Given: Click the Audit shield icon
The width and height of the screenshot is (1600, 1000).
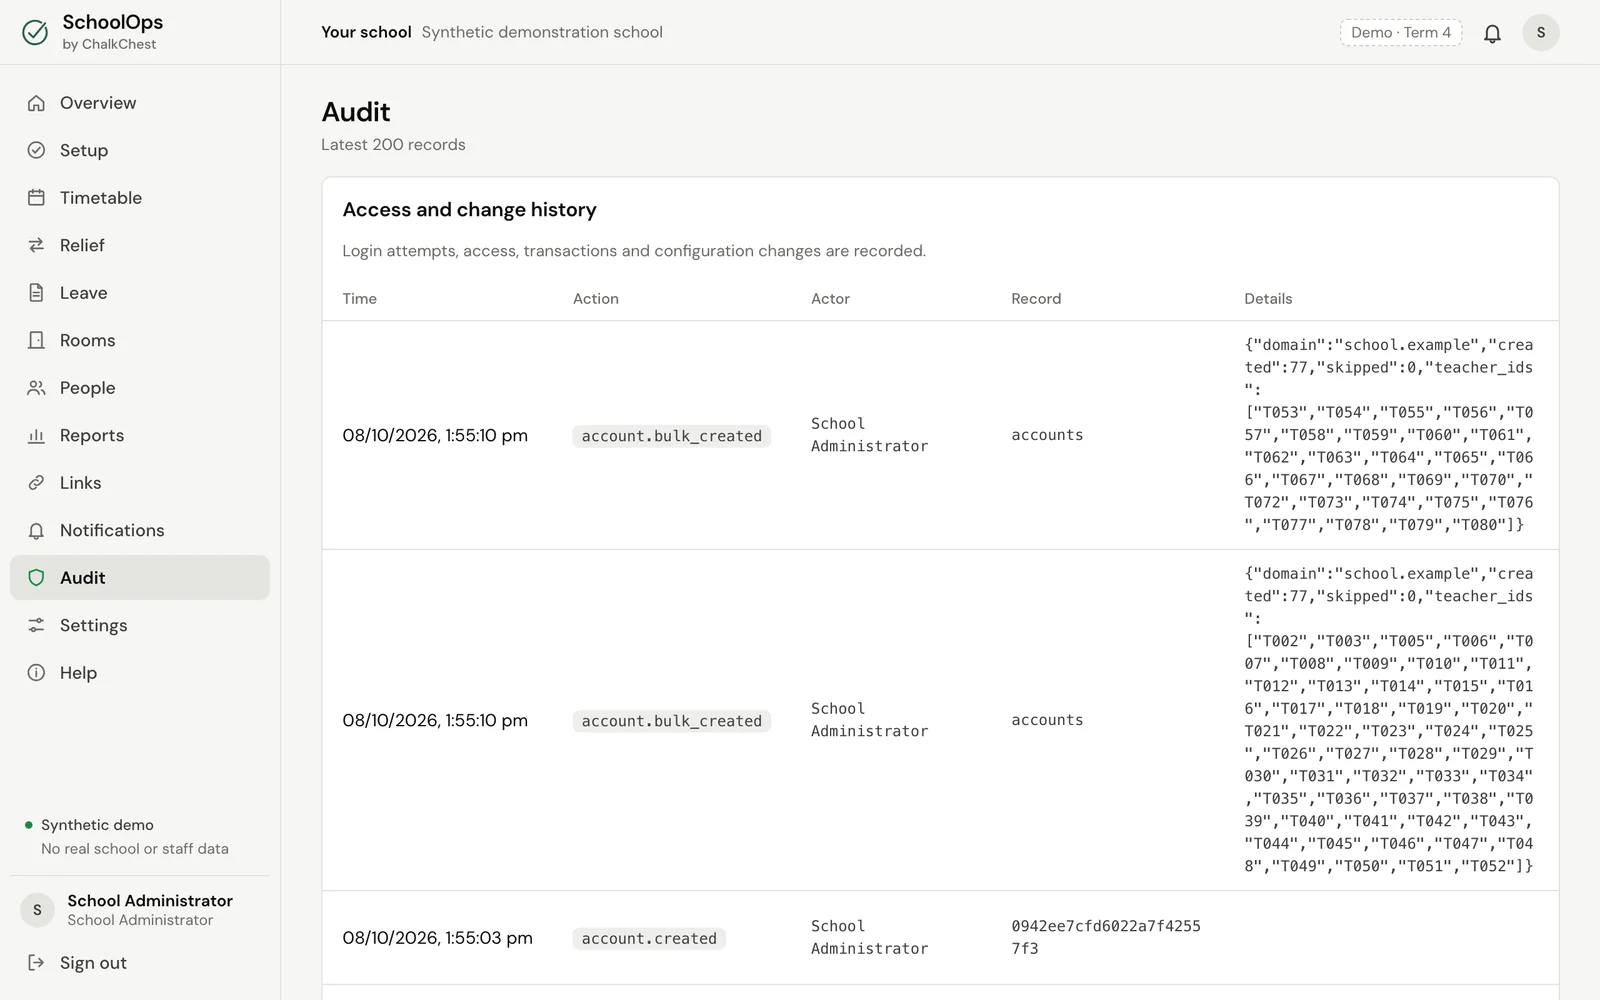Looking at the screenshot, I should (x=36, y=578).
